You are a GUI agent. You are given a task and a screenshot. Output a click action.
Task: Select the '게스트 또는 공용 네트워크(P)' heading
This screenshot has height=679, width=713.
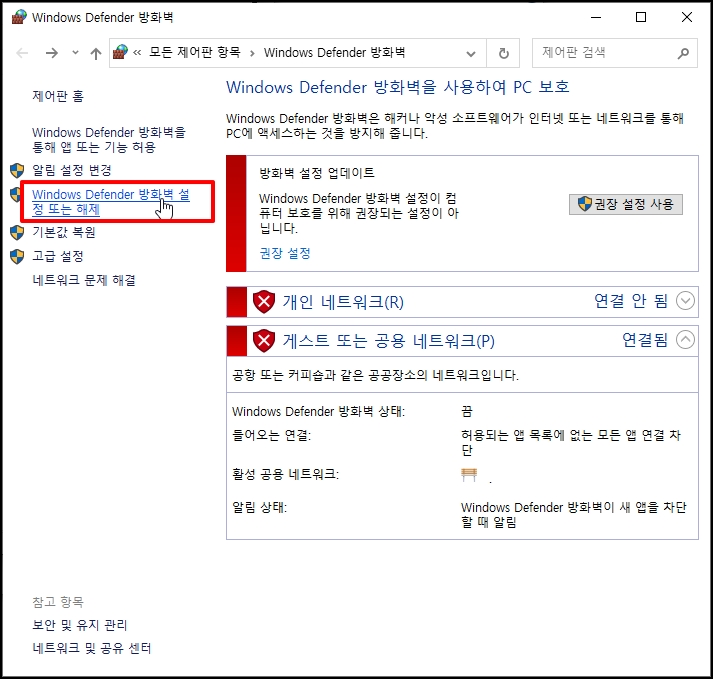389,341
